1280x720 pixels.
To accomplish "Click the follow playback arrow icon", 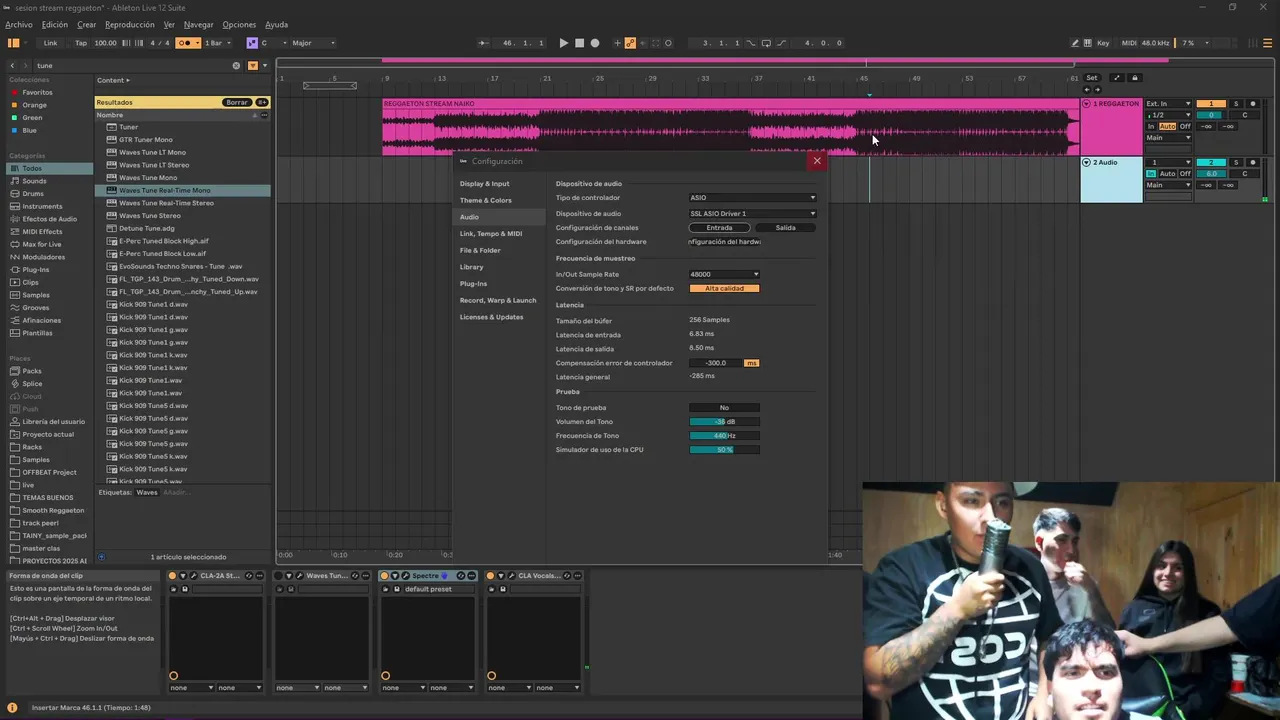I will click(483, 43).
